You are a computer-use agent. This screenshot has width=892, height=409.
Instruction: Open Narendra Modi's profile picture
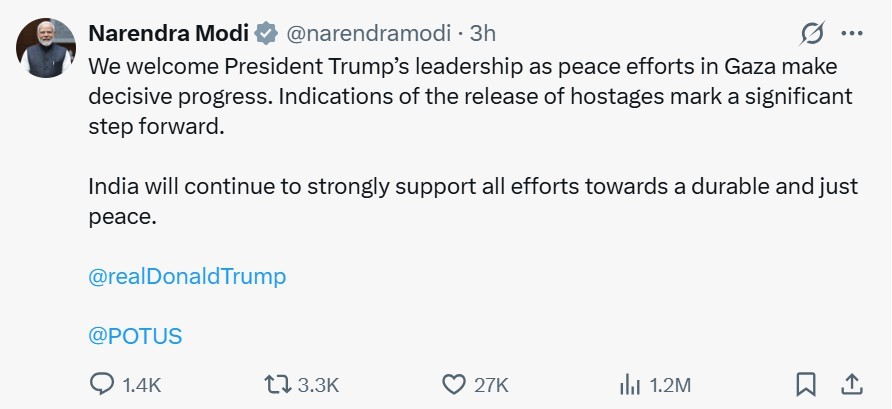point(46,47)
